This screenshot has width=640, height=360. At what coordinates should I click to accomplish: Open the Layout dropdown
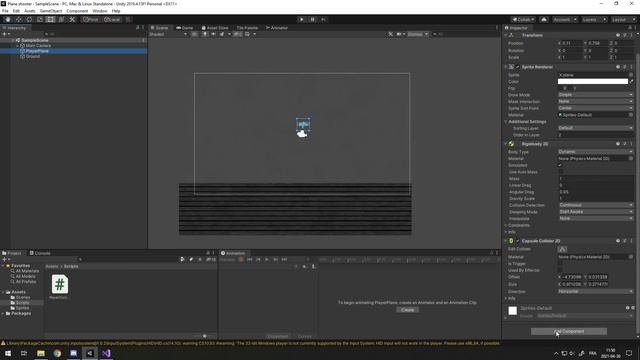623,20
